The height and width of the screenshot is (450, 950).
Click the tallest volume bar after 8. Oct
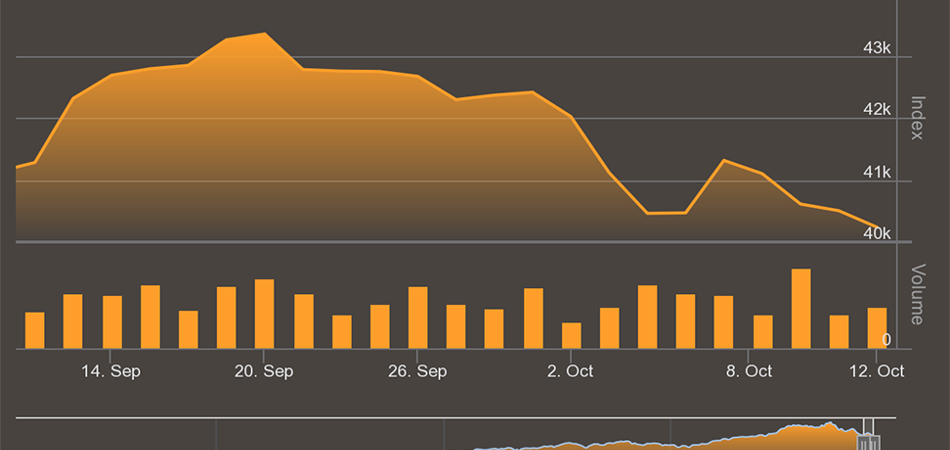(x=801, y=309)
